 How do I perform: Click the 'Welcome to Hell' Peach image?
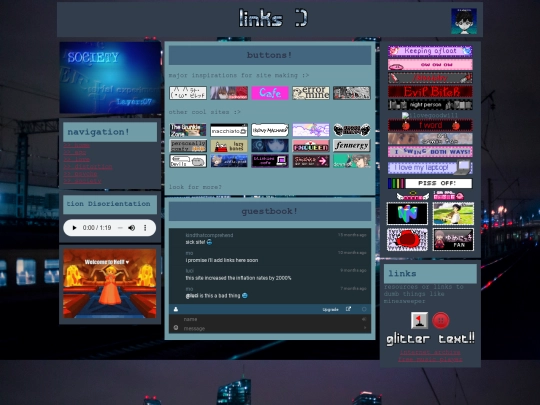[x=110, y=283]
